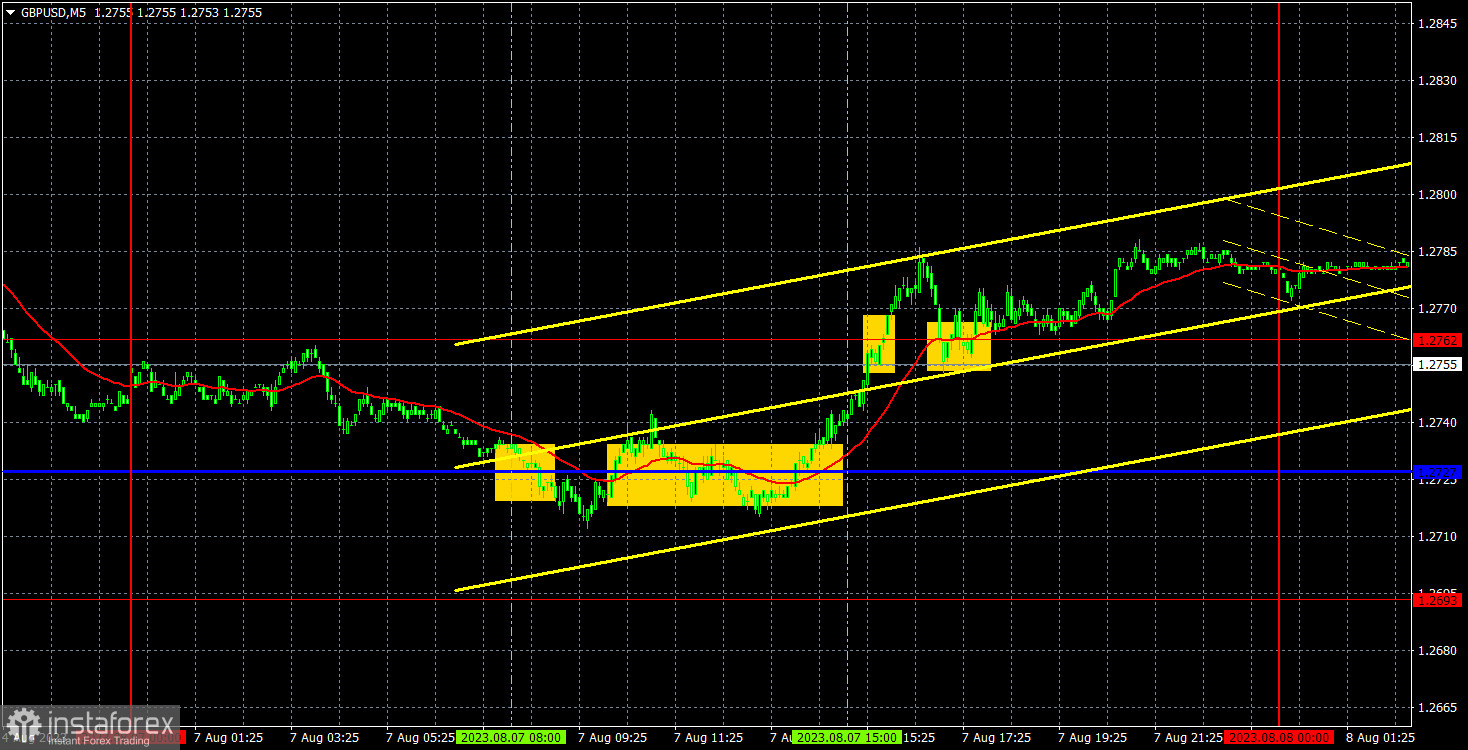Select the 1.2665 price axis value

[1438, 708]
